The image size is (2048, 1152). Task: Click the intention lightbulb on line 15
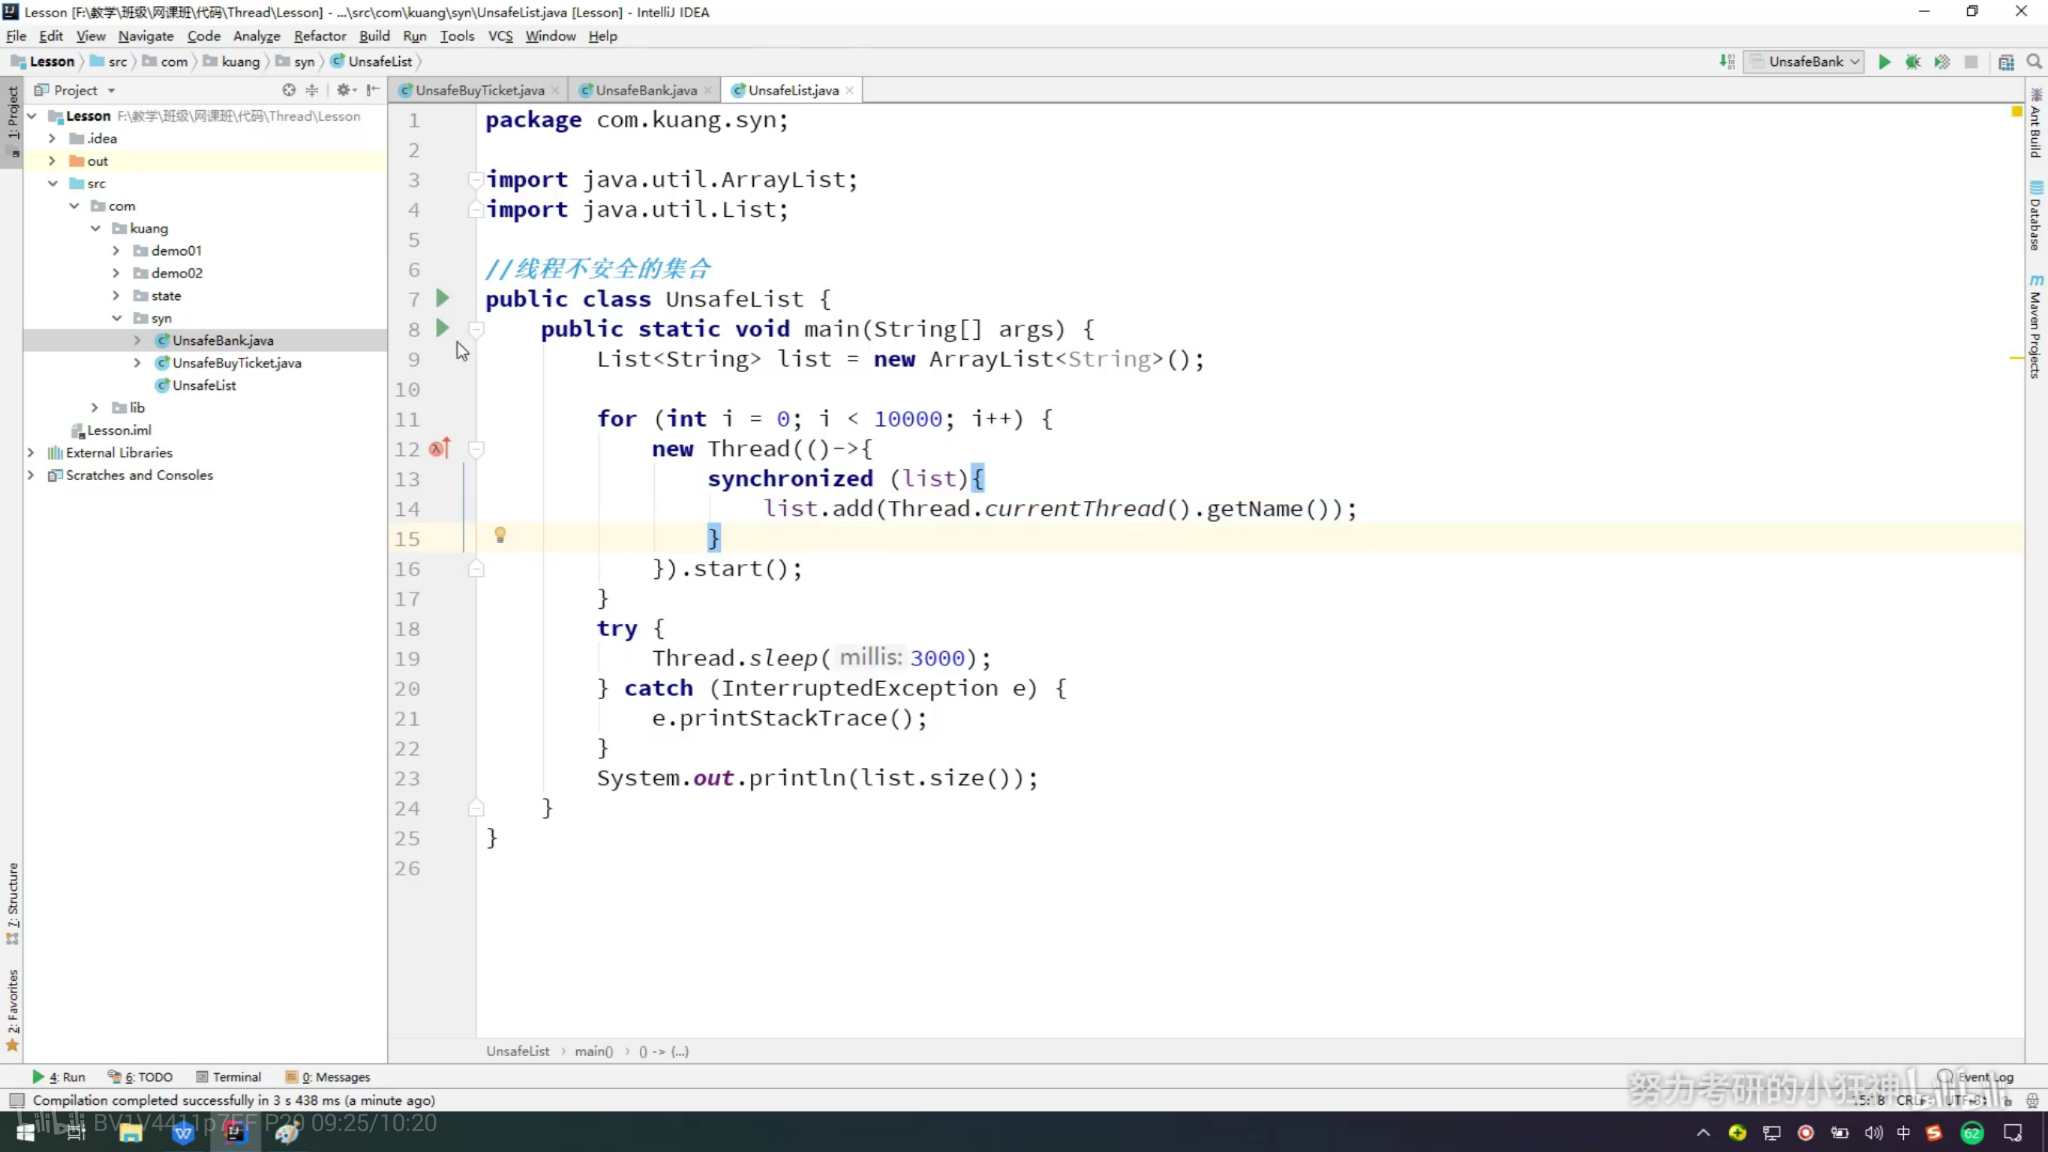tap(500, 536)
